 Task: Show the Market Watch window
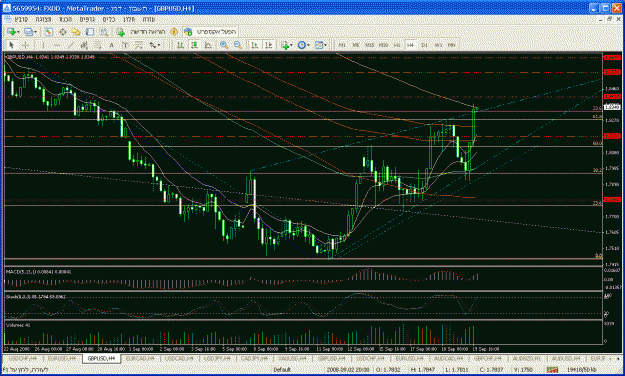click(x=49, y=32)
